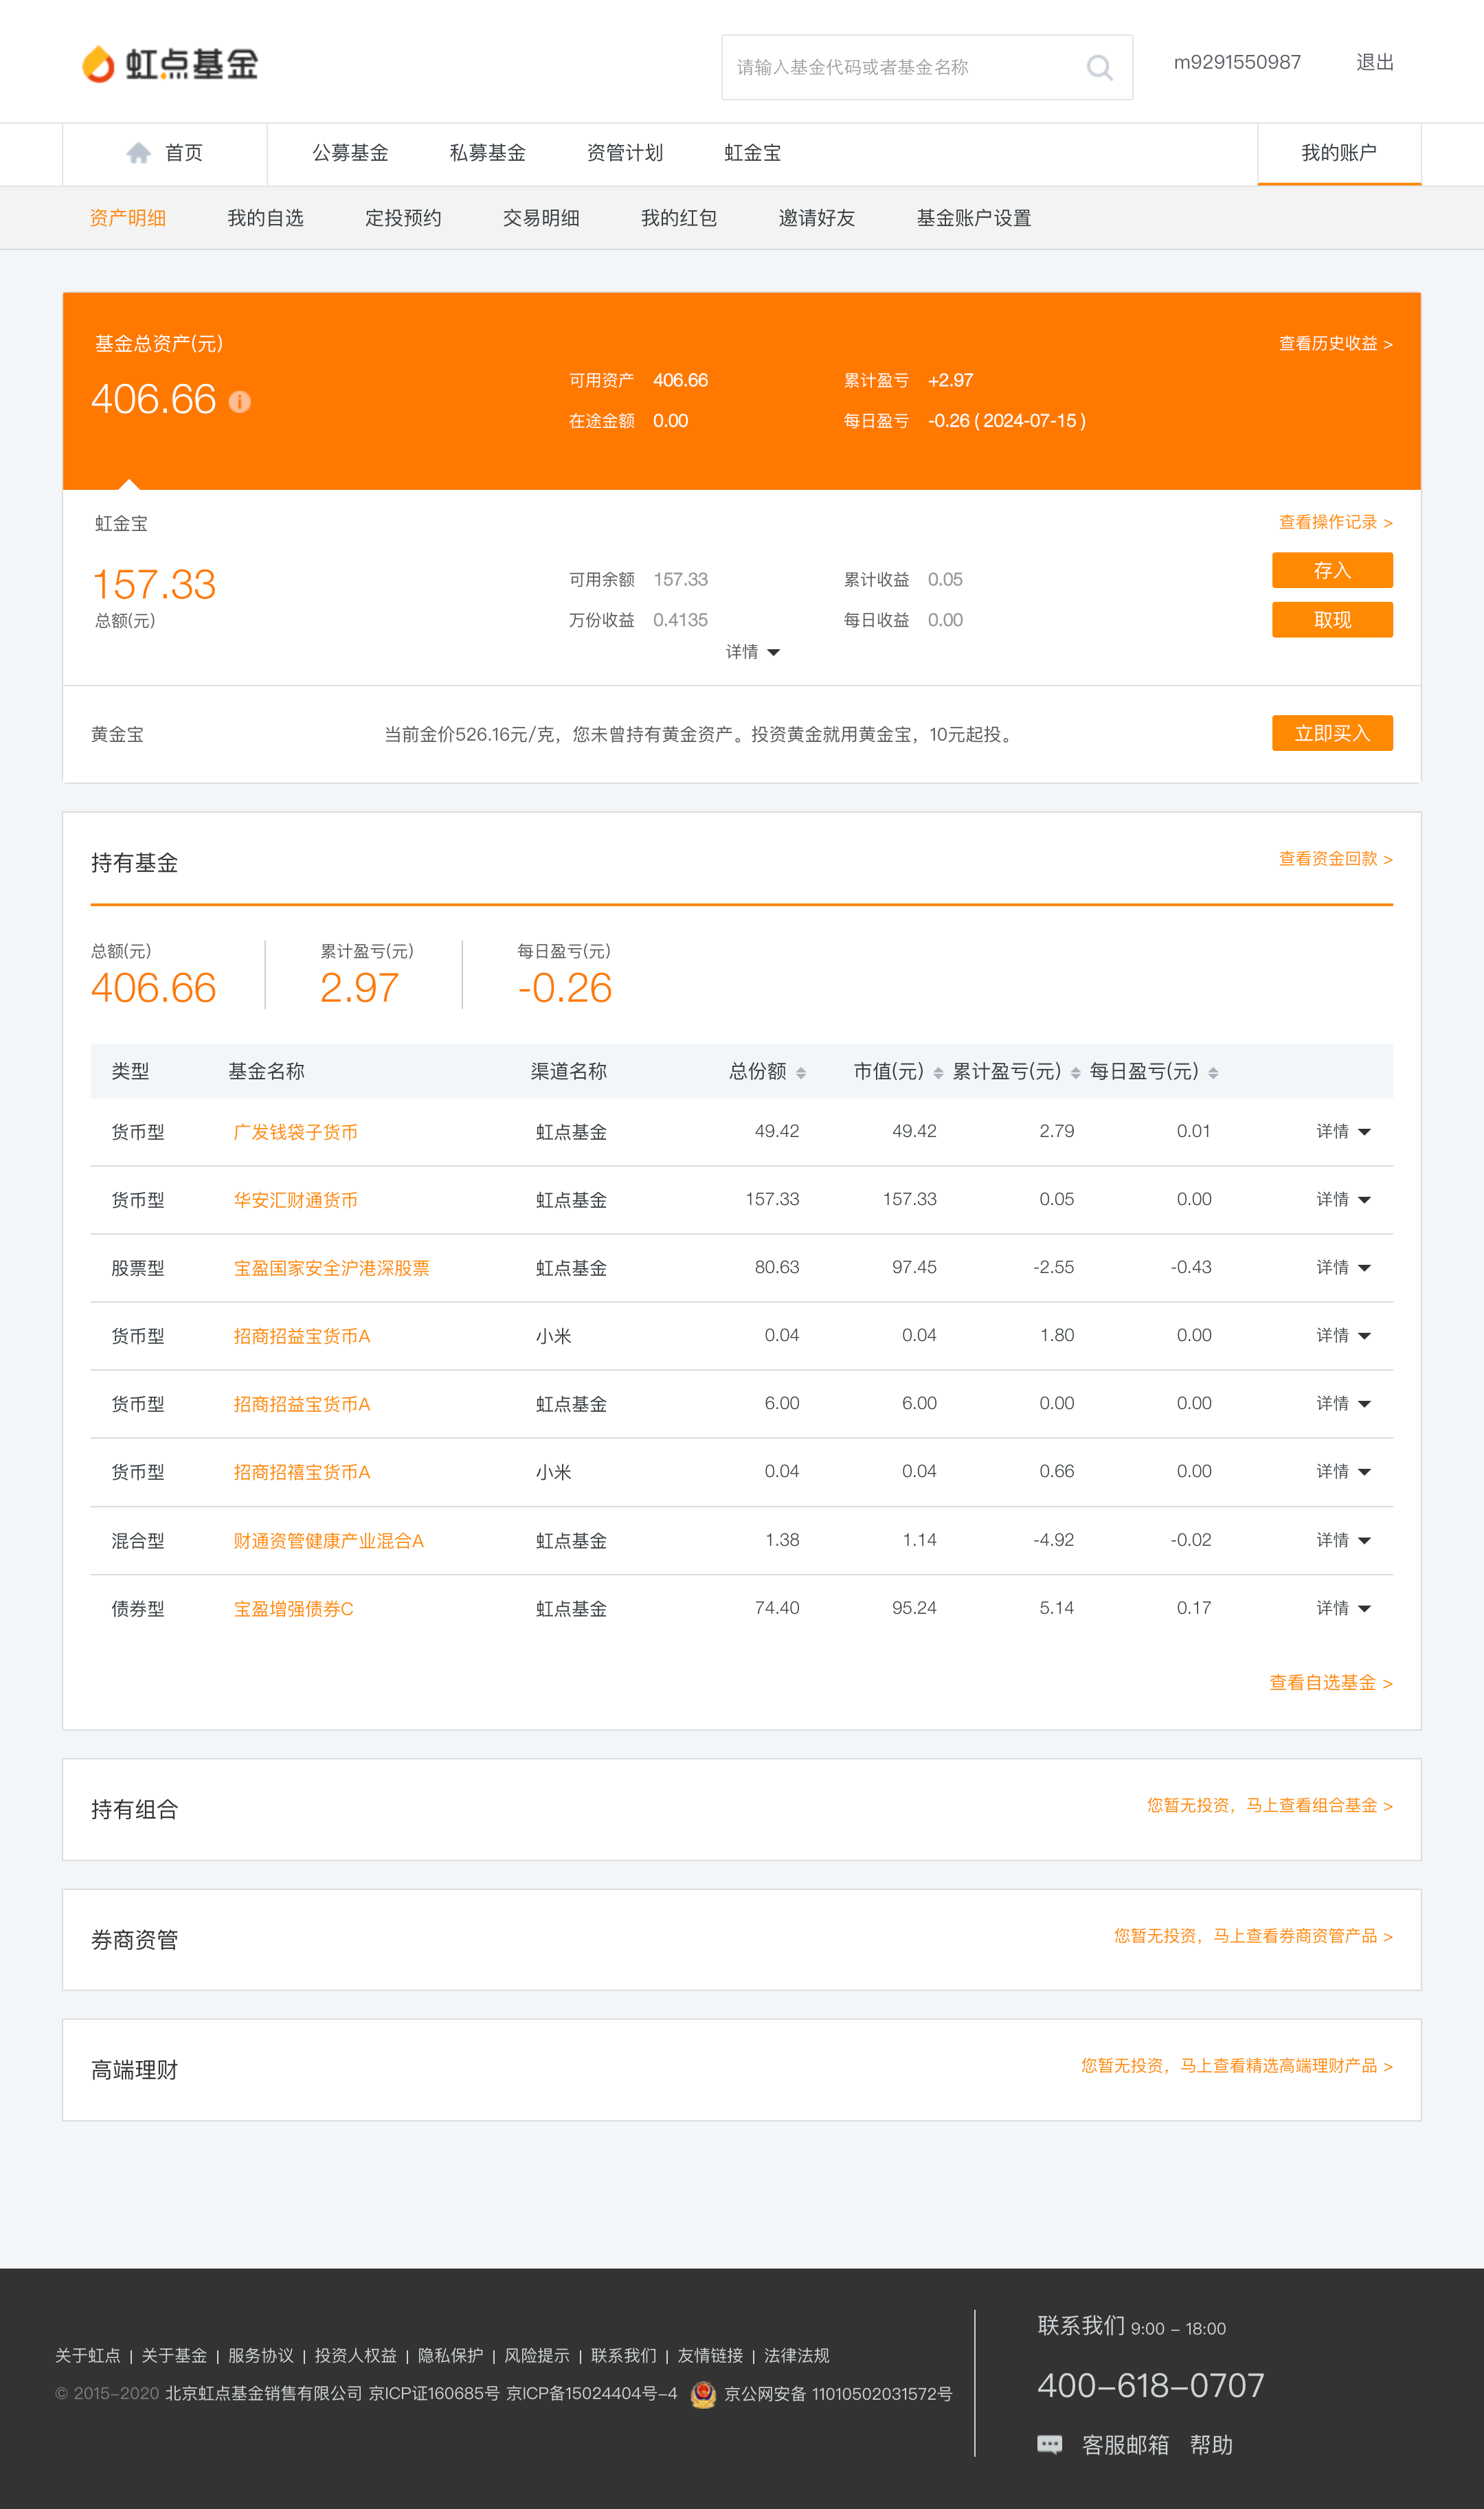Click 退出 to log out

(x=1375, y=62)
